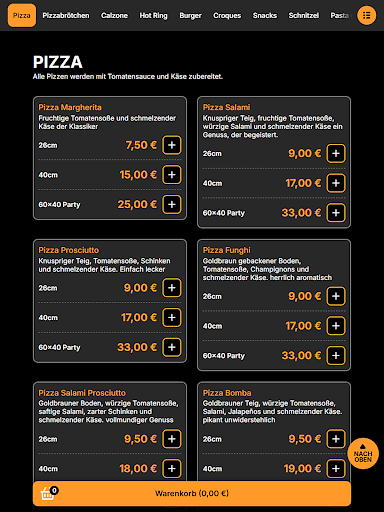Open the Schnitzel category tab
Viewport: 384px width, 512px height.
304,15
